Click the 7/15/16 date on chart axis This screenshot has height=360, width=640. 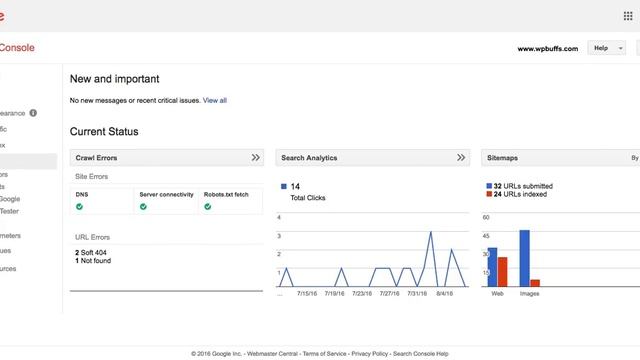click(x=307, y=293)
